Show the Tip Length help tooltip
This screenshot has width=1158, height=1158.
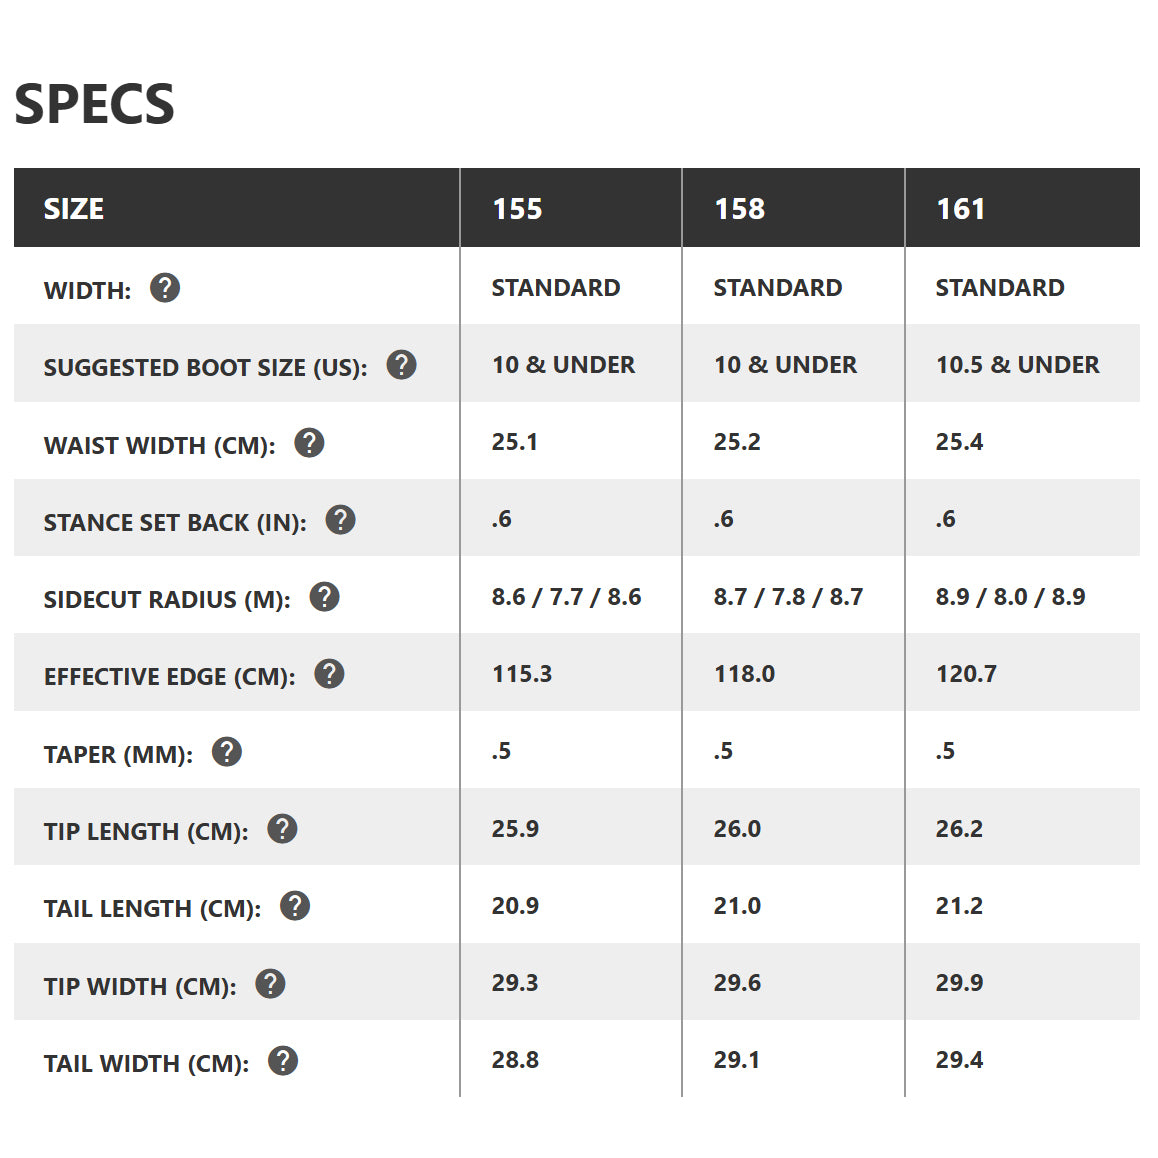(282, 829)
